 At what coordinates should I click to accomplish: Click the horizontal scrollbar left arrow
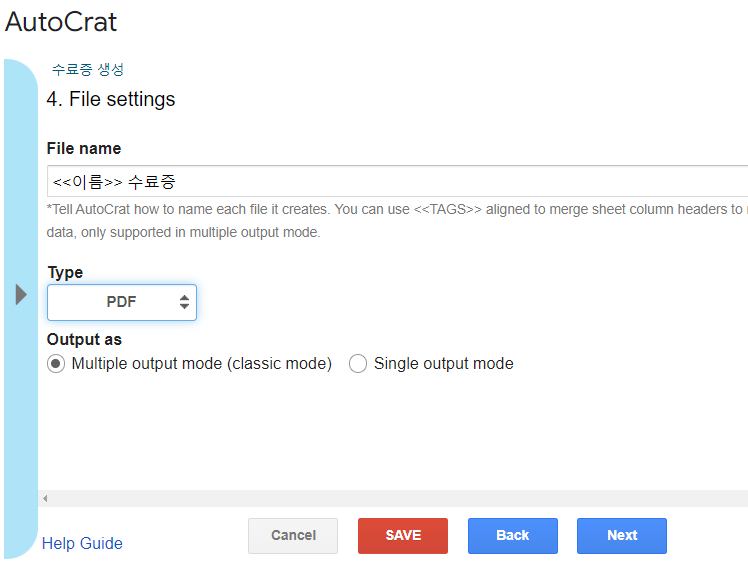coord(45,498)
